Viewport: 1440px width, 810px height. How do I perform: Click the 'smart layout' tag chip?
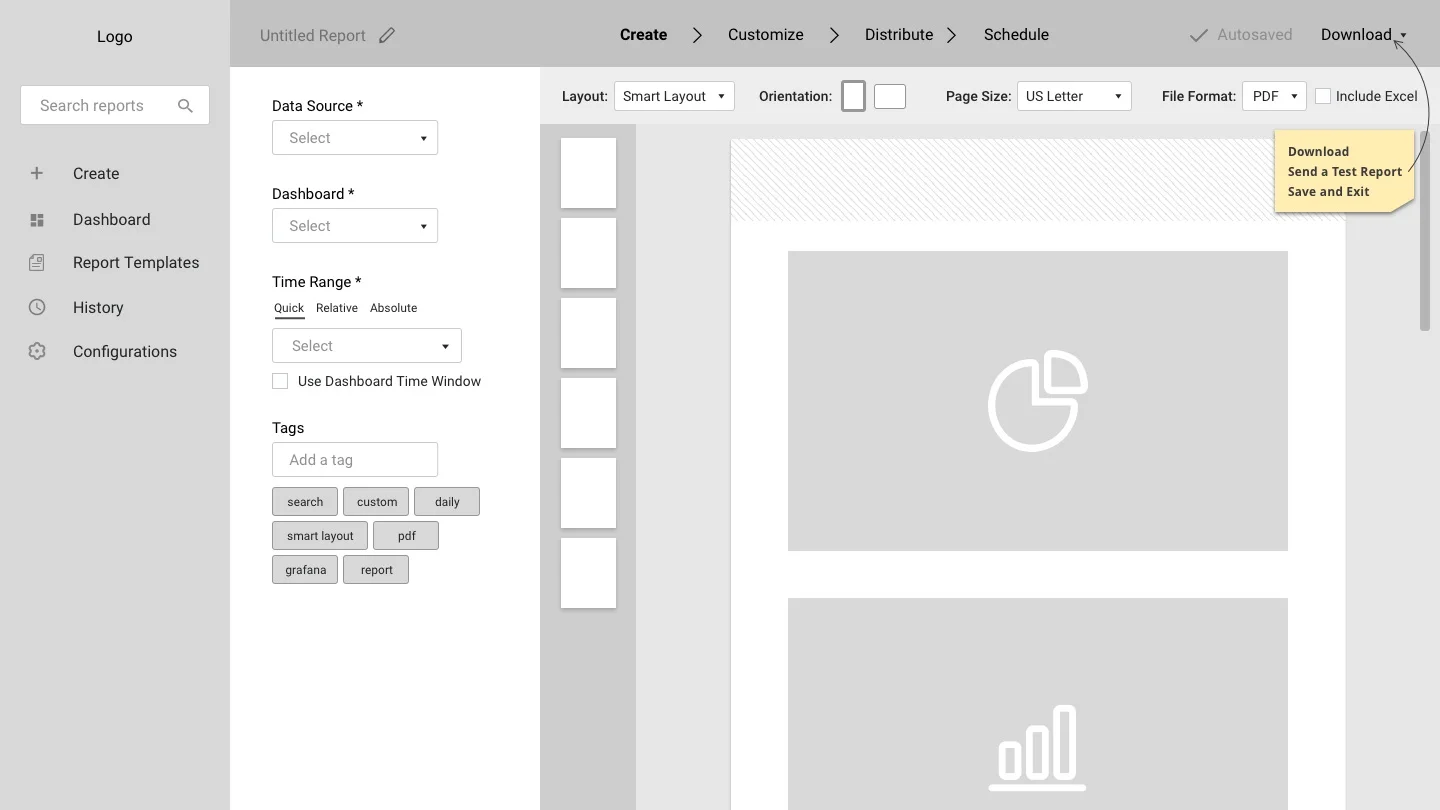320,536
